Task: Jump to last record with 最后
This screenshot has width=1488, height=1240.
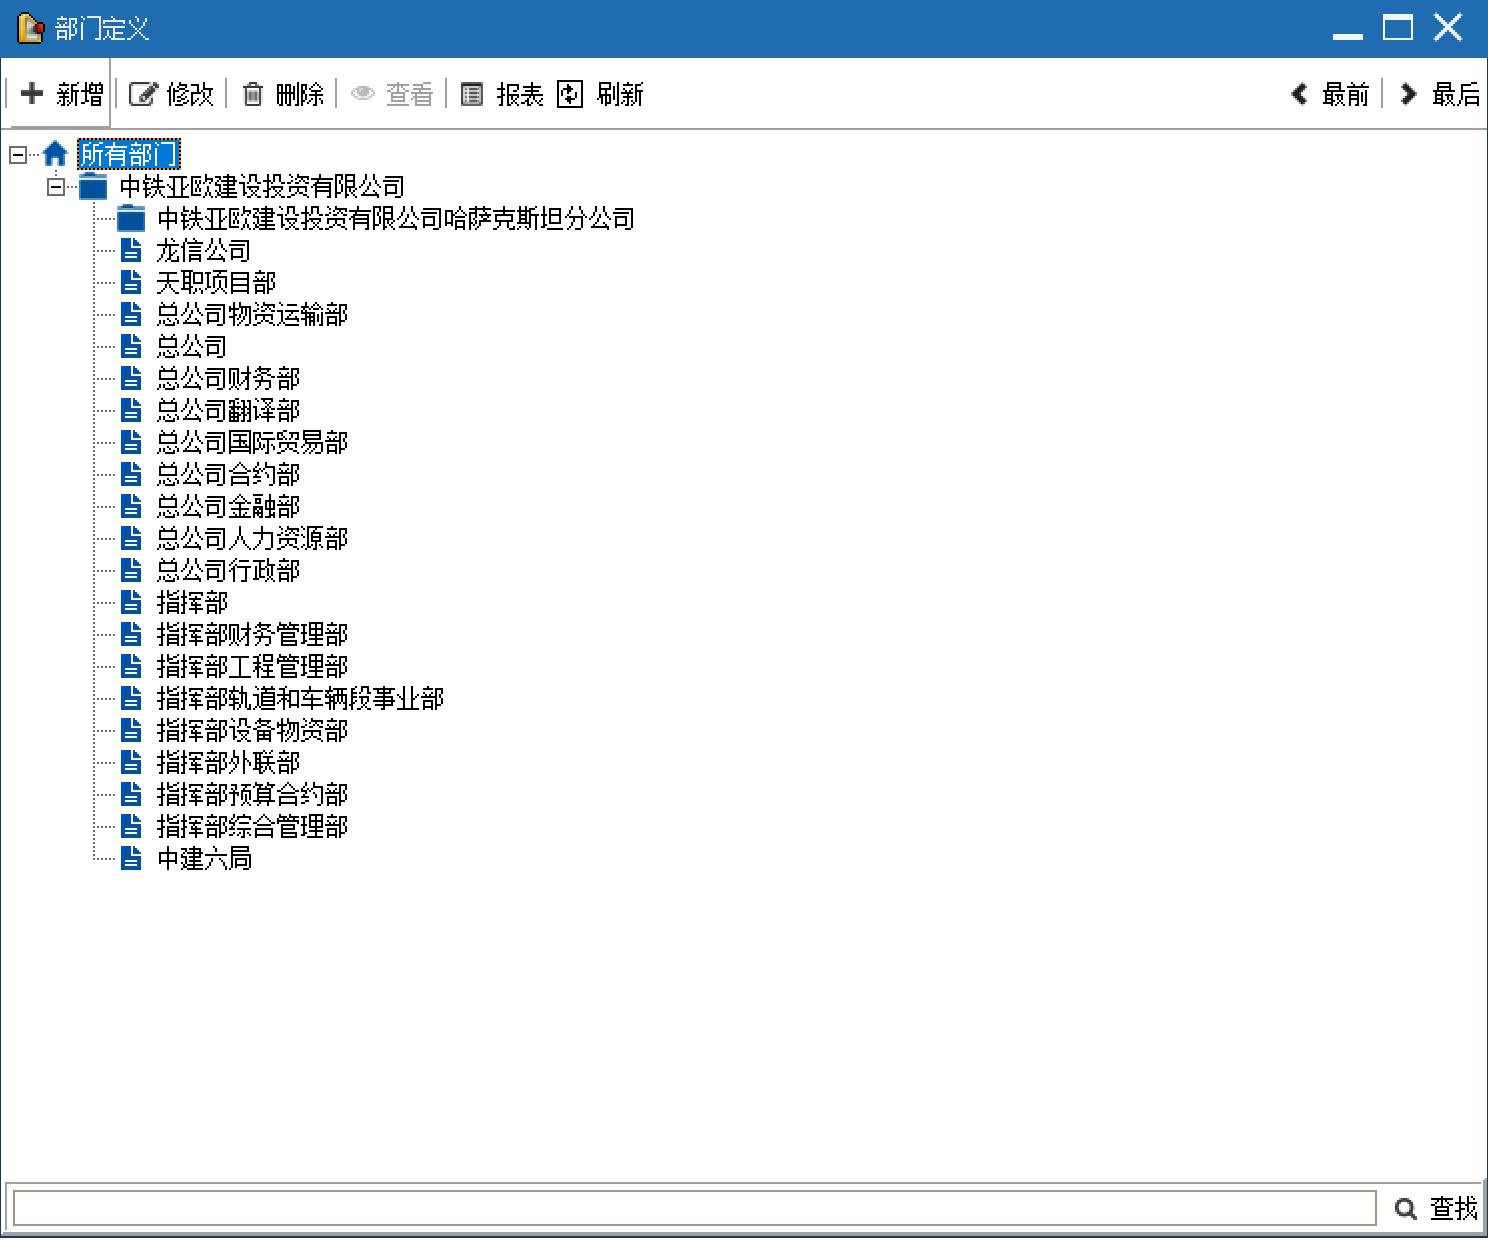Action: pos(1440,94)
